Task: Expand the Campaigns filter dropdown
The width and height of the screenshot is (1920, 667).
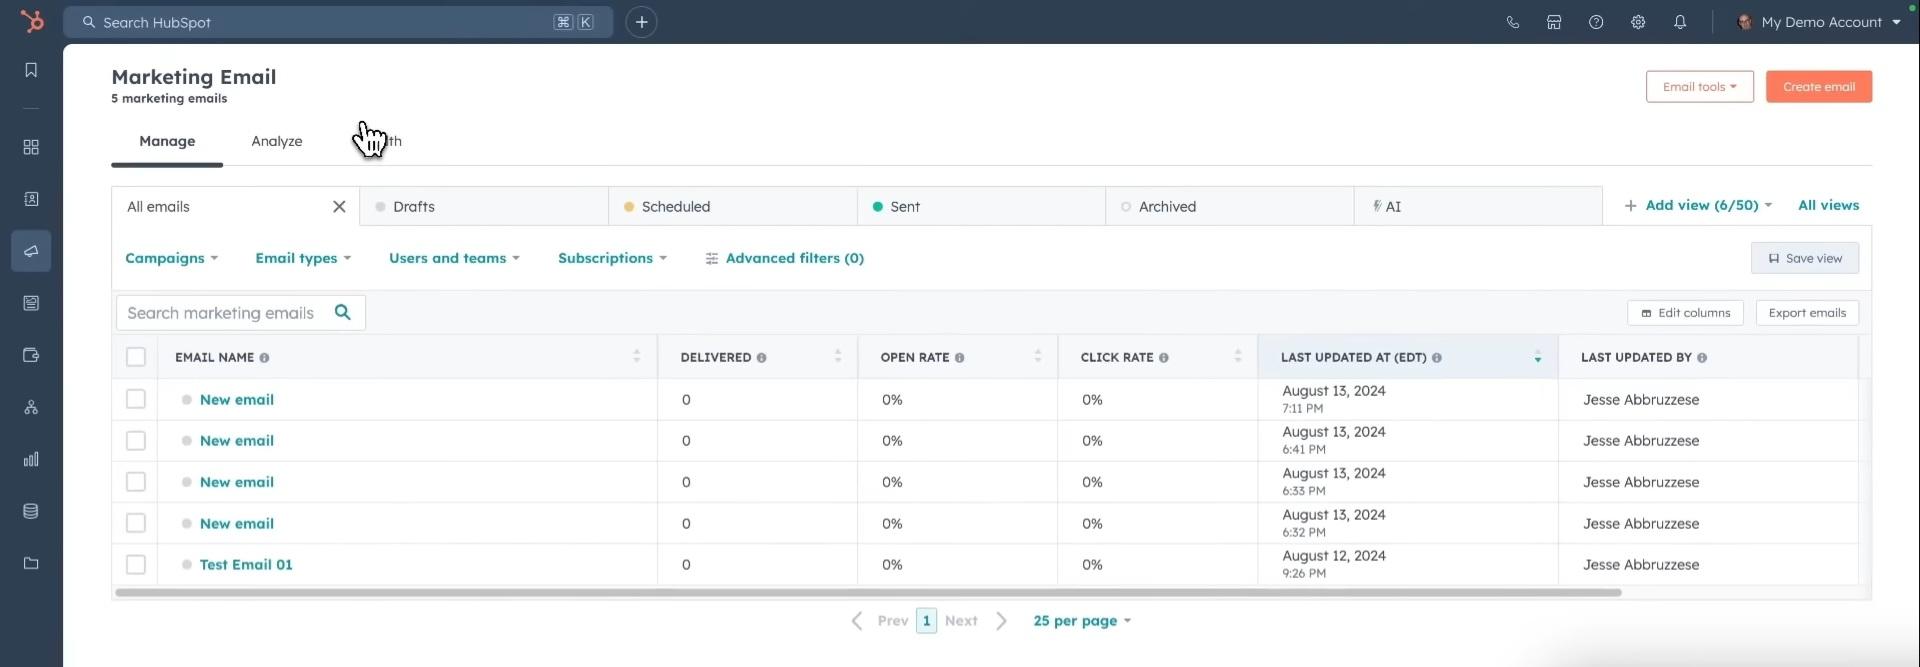Action: [171, 258]
